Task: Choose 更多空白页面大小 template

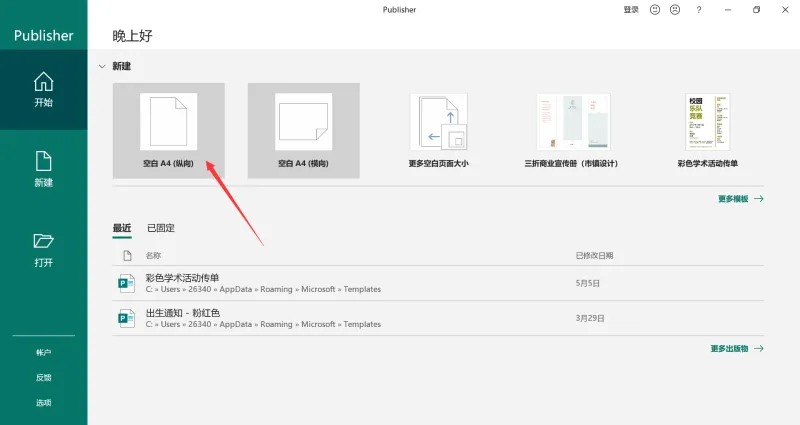Action: click(x=439, y=131)
